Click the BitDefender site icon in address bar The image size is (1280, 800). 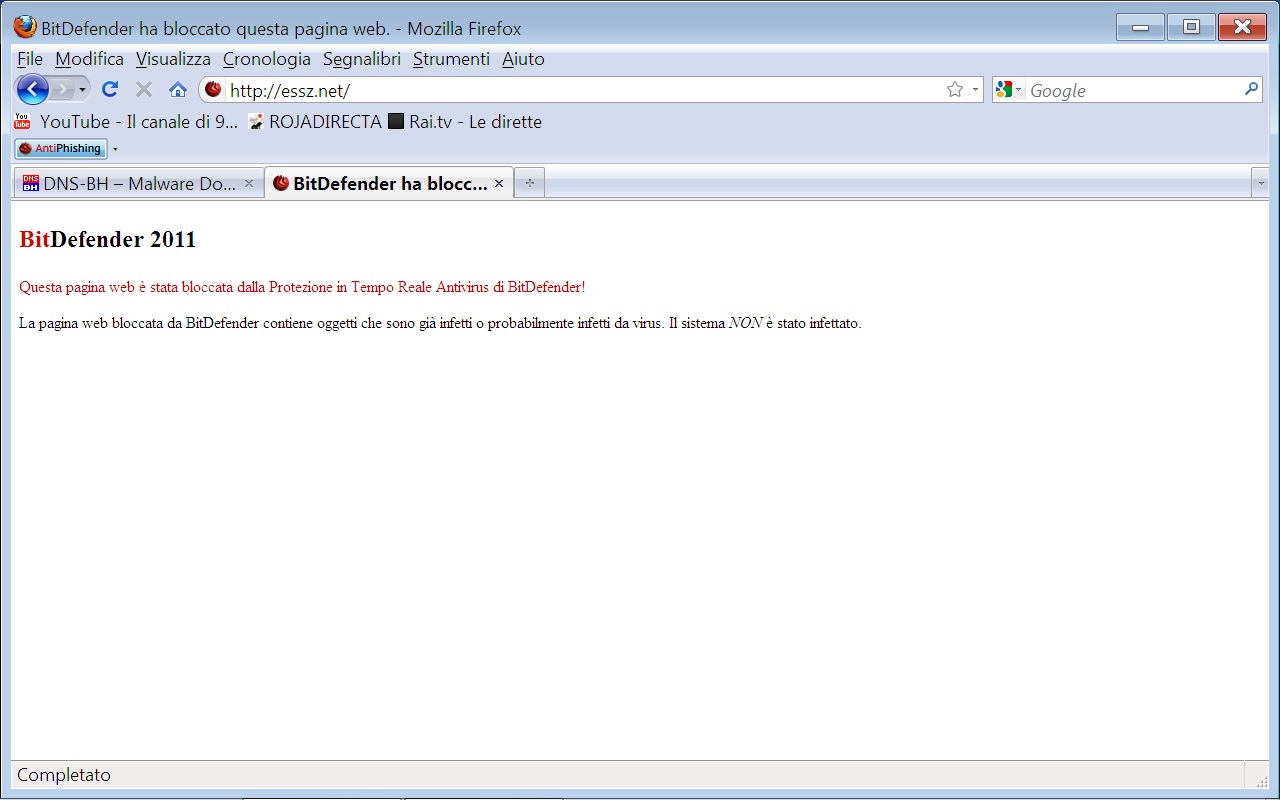pyautogui.click(x=213, y=90)
